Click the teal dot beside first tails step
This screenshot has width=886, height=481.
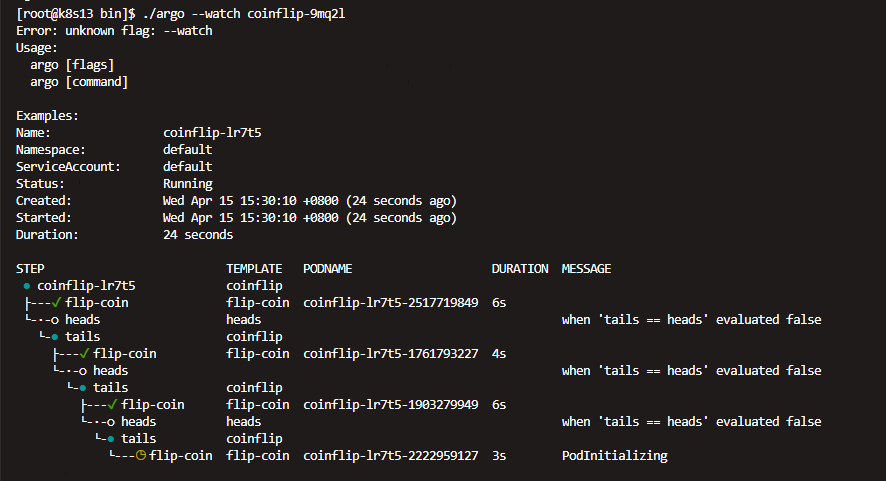click(x=55, y=337)
